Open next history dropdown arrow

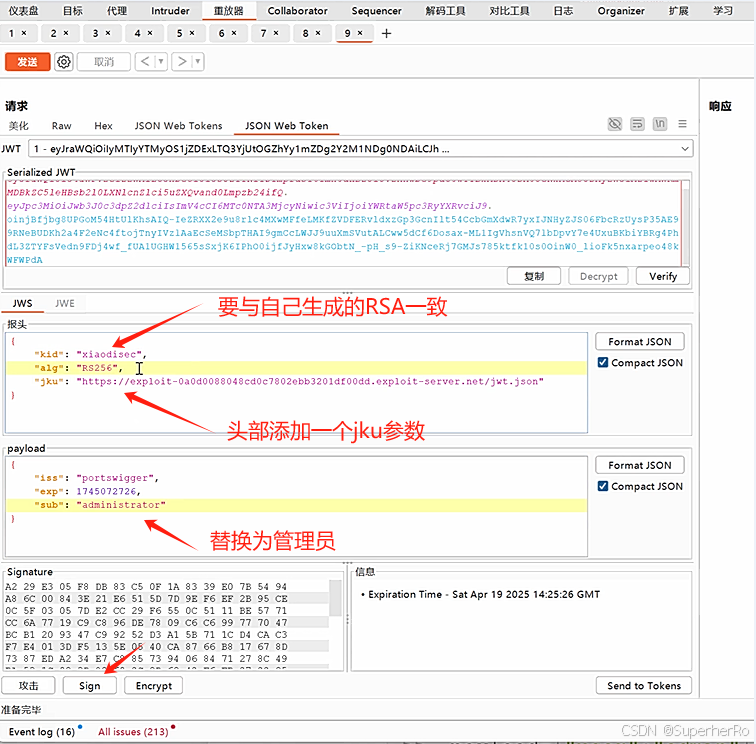[198, 62]
